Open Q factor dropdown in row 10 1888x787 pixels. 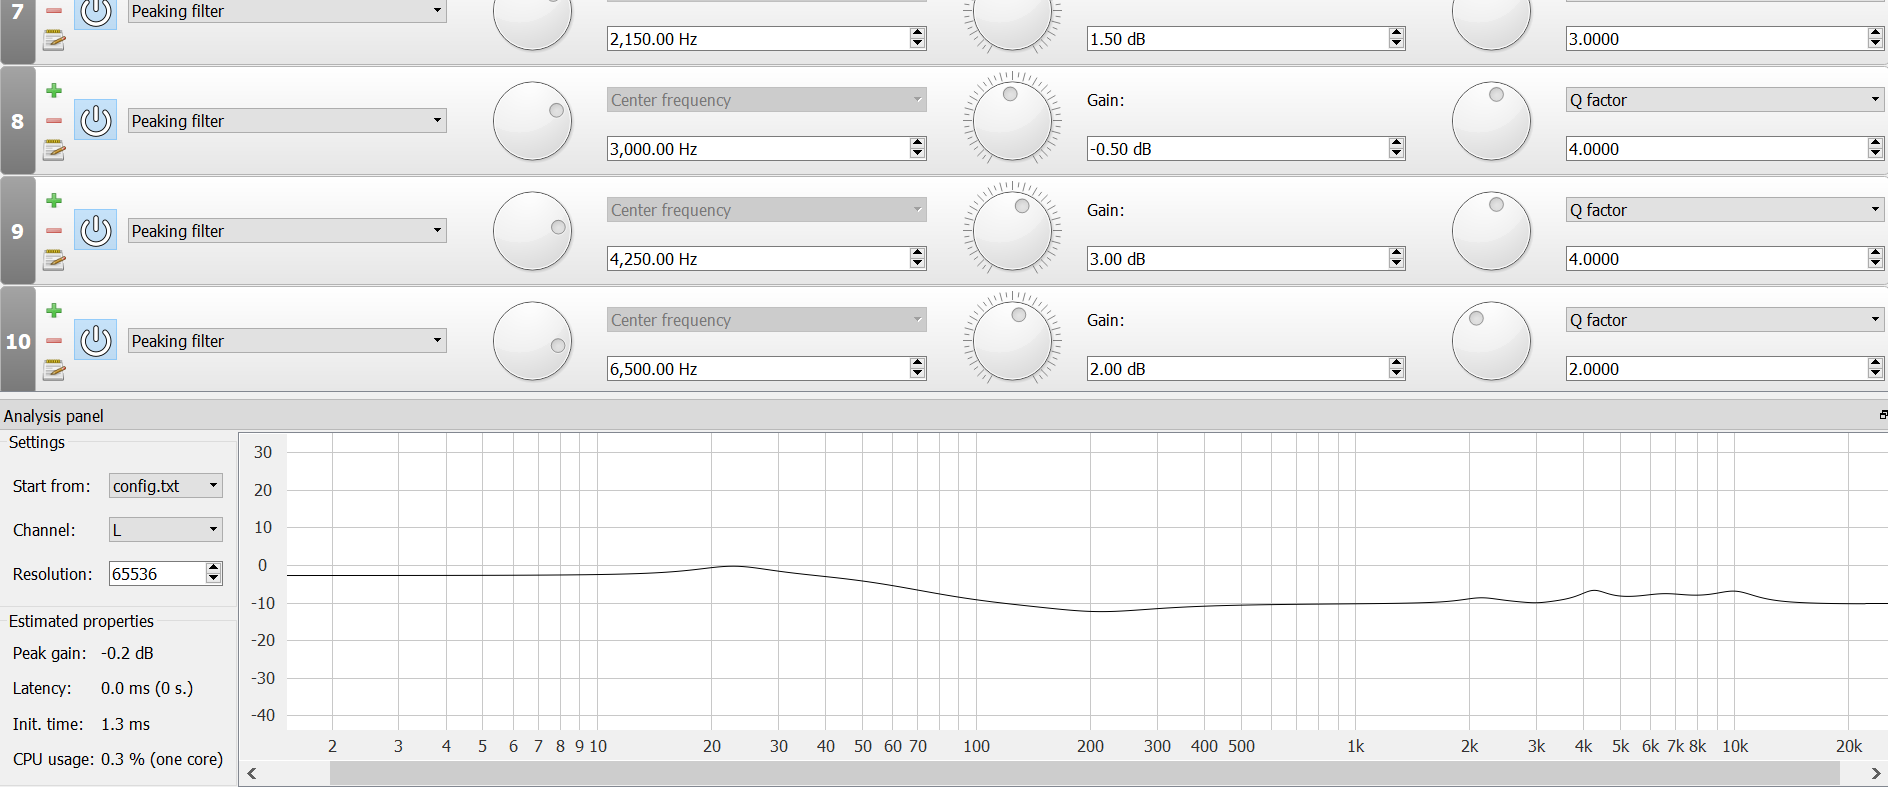click(x=1725, y=320)
